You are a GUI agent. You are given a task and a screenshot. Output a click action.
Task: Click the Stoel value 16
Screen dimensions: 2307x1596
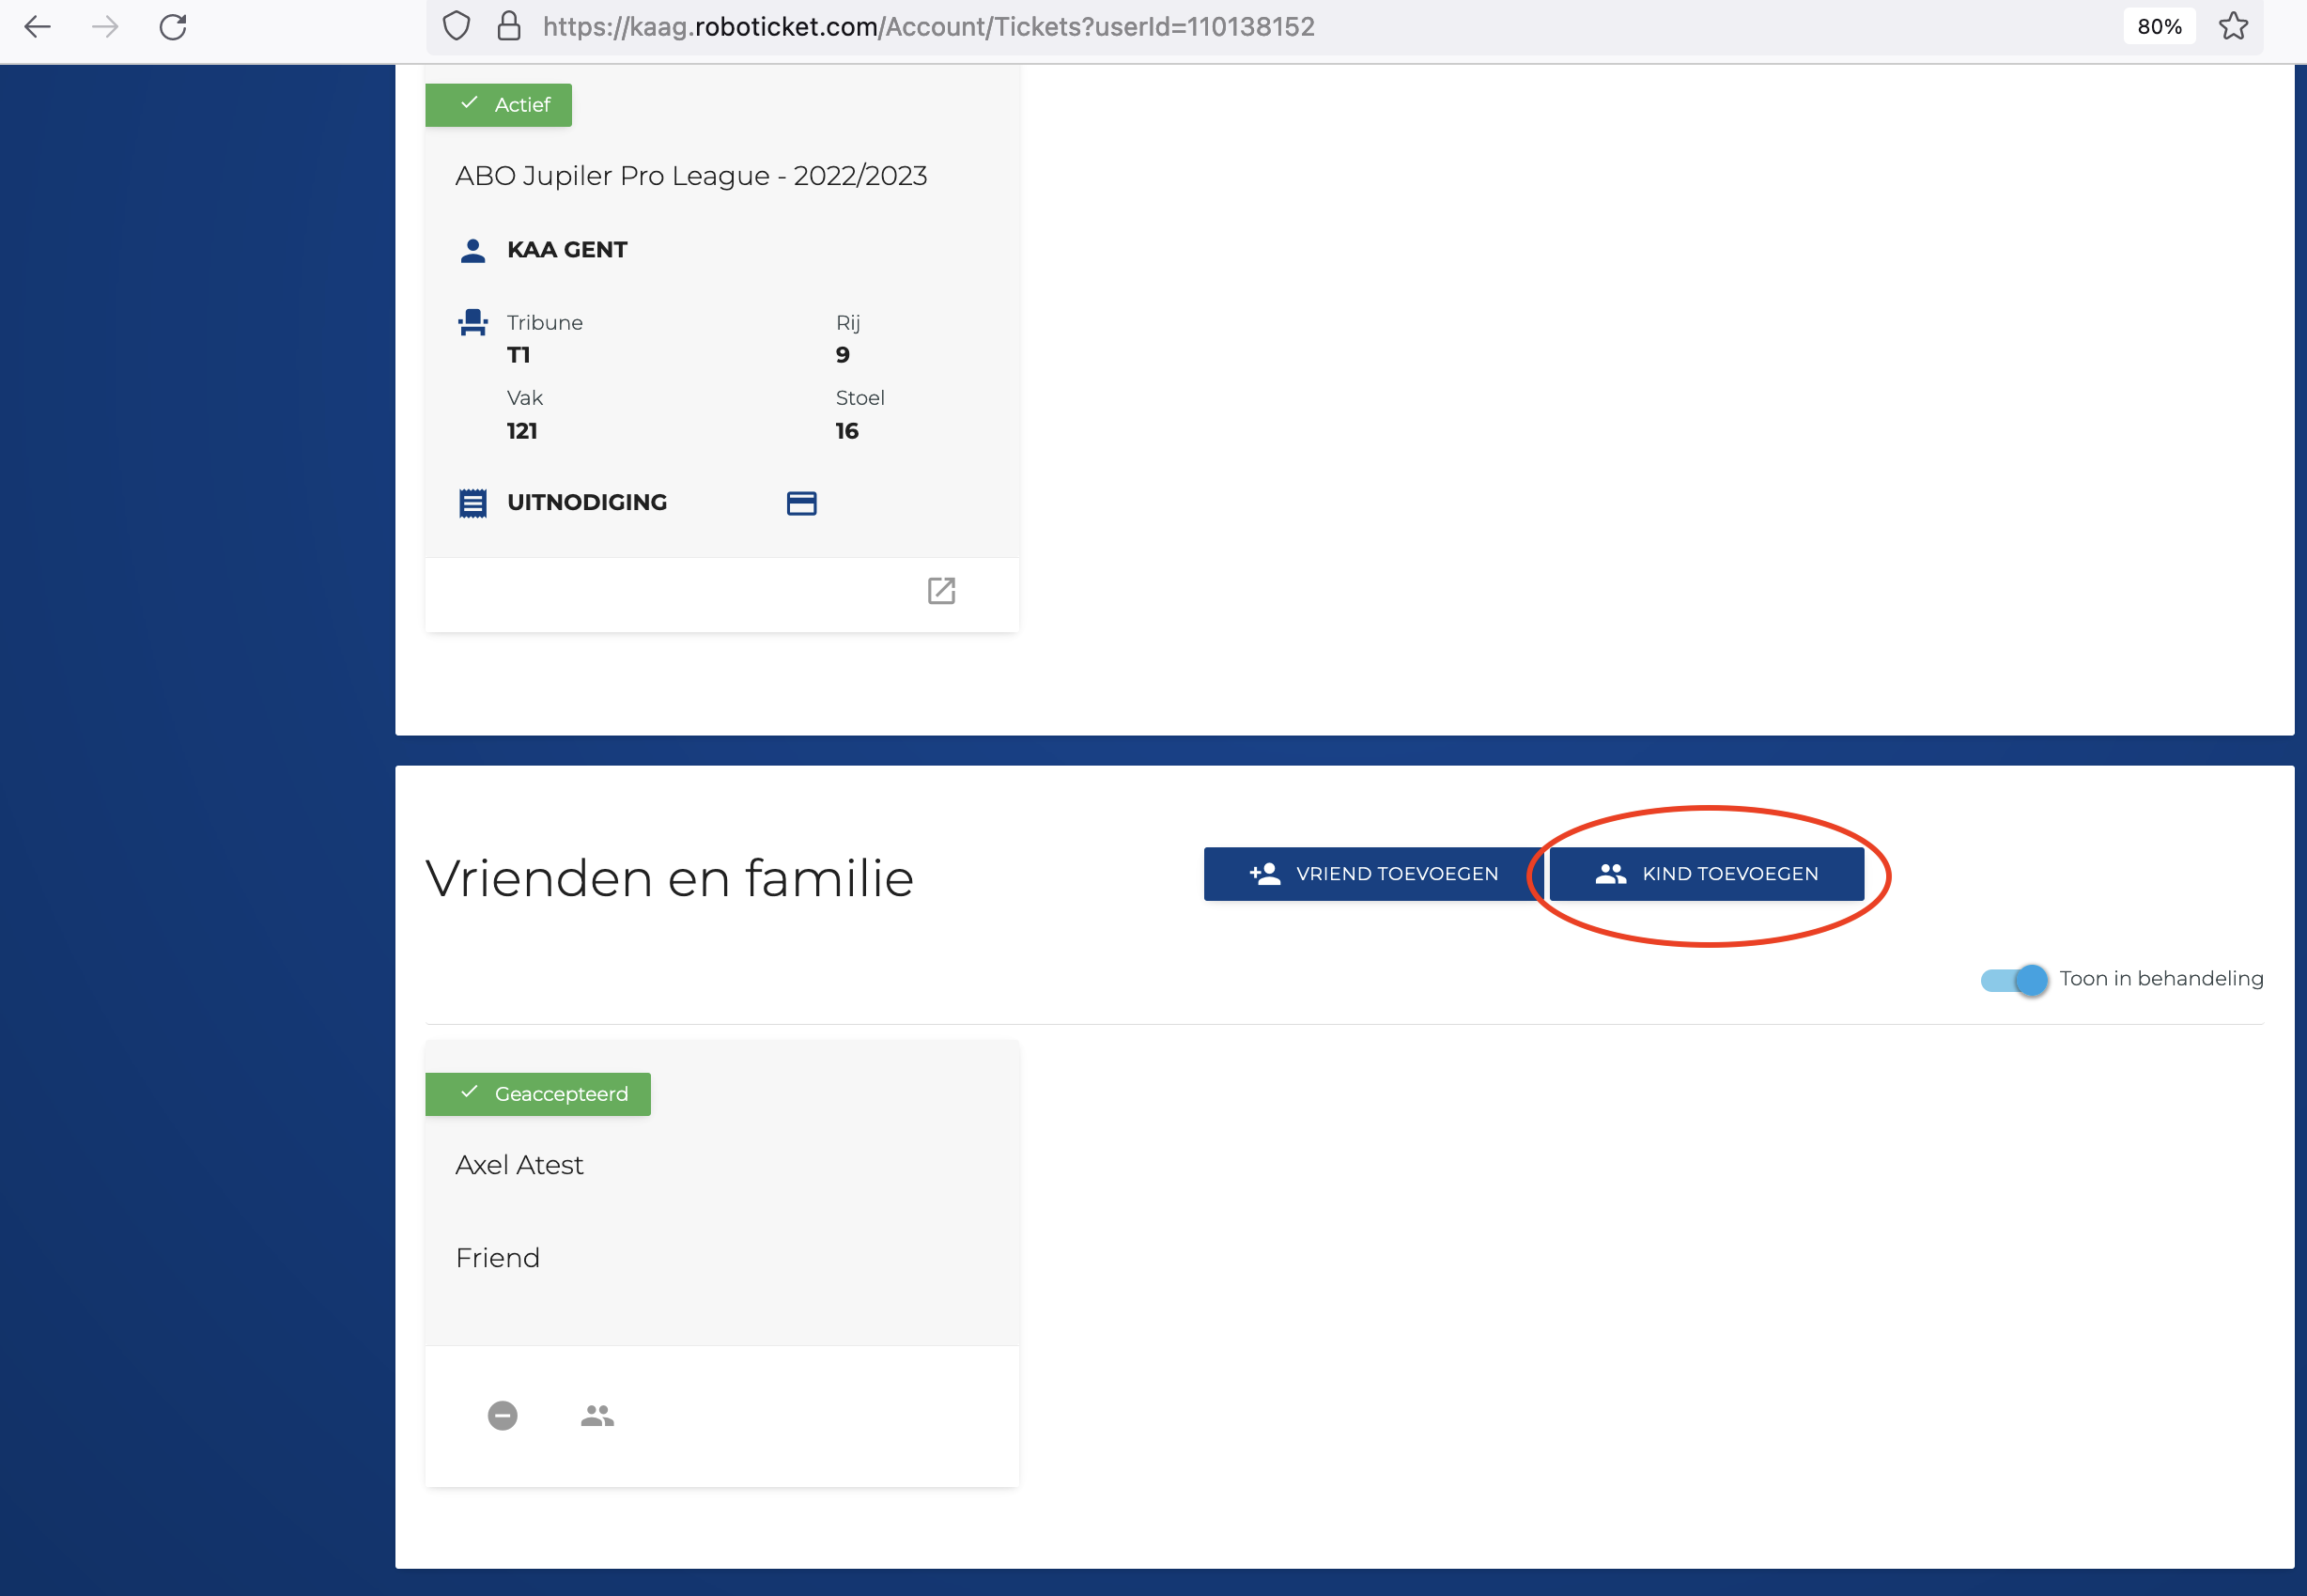[847, 431]
